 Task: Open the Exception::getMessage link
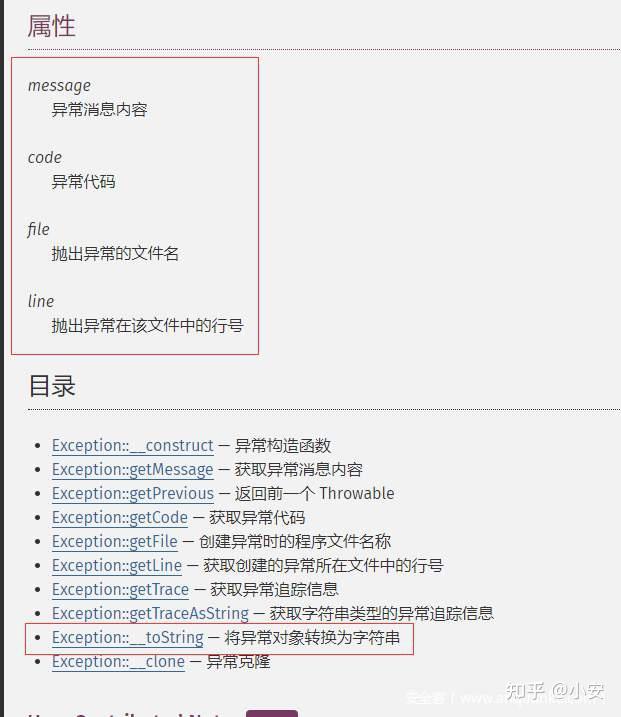(x=133, y=470)
